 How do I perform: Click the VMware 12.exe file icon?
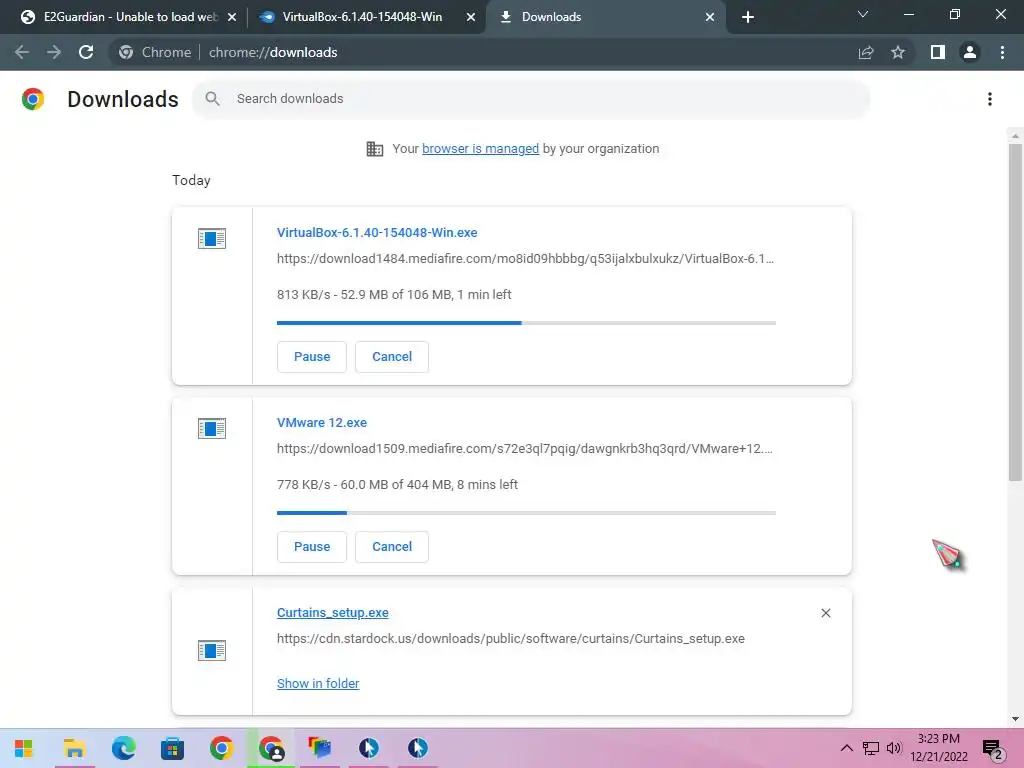212,428
